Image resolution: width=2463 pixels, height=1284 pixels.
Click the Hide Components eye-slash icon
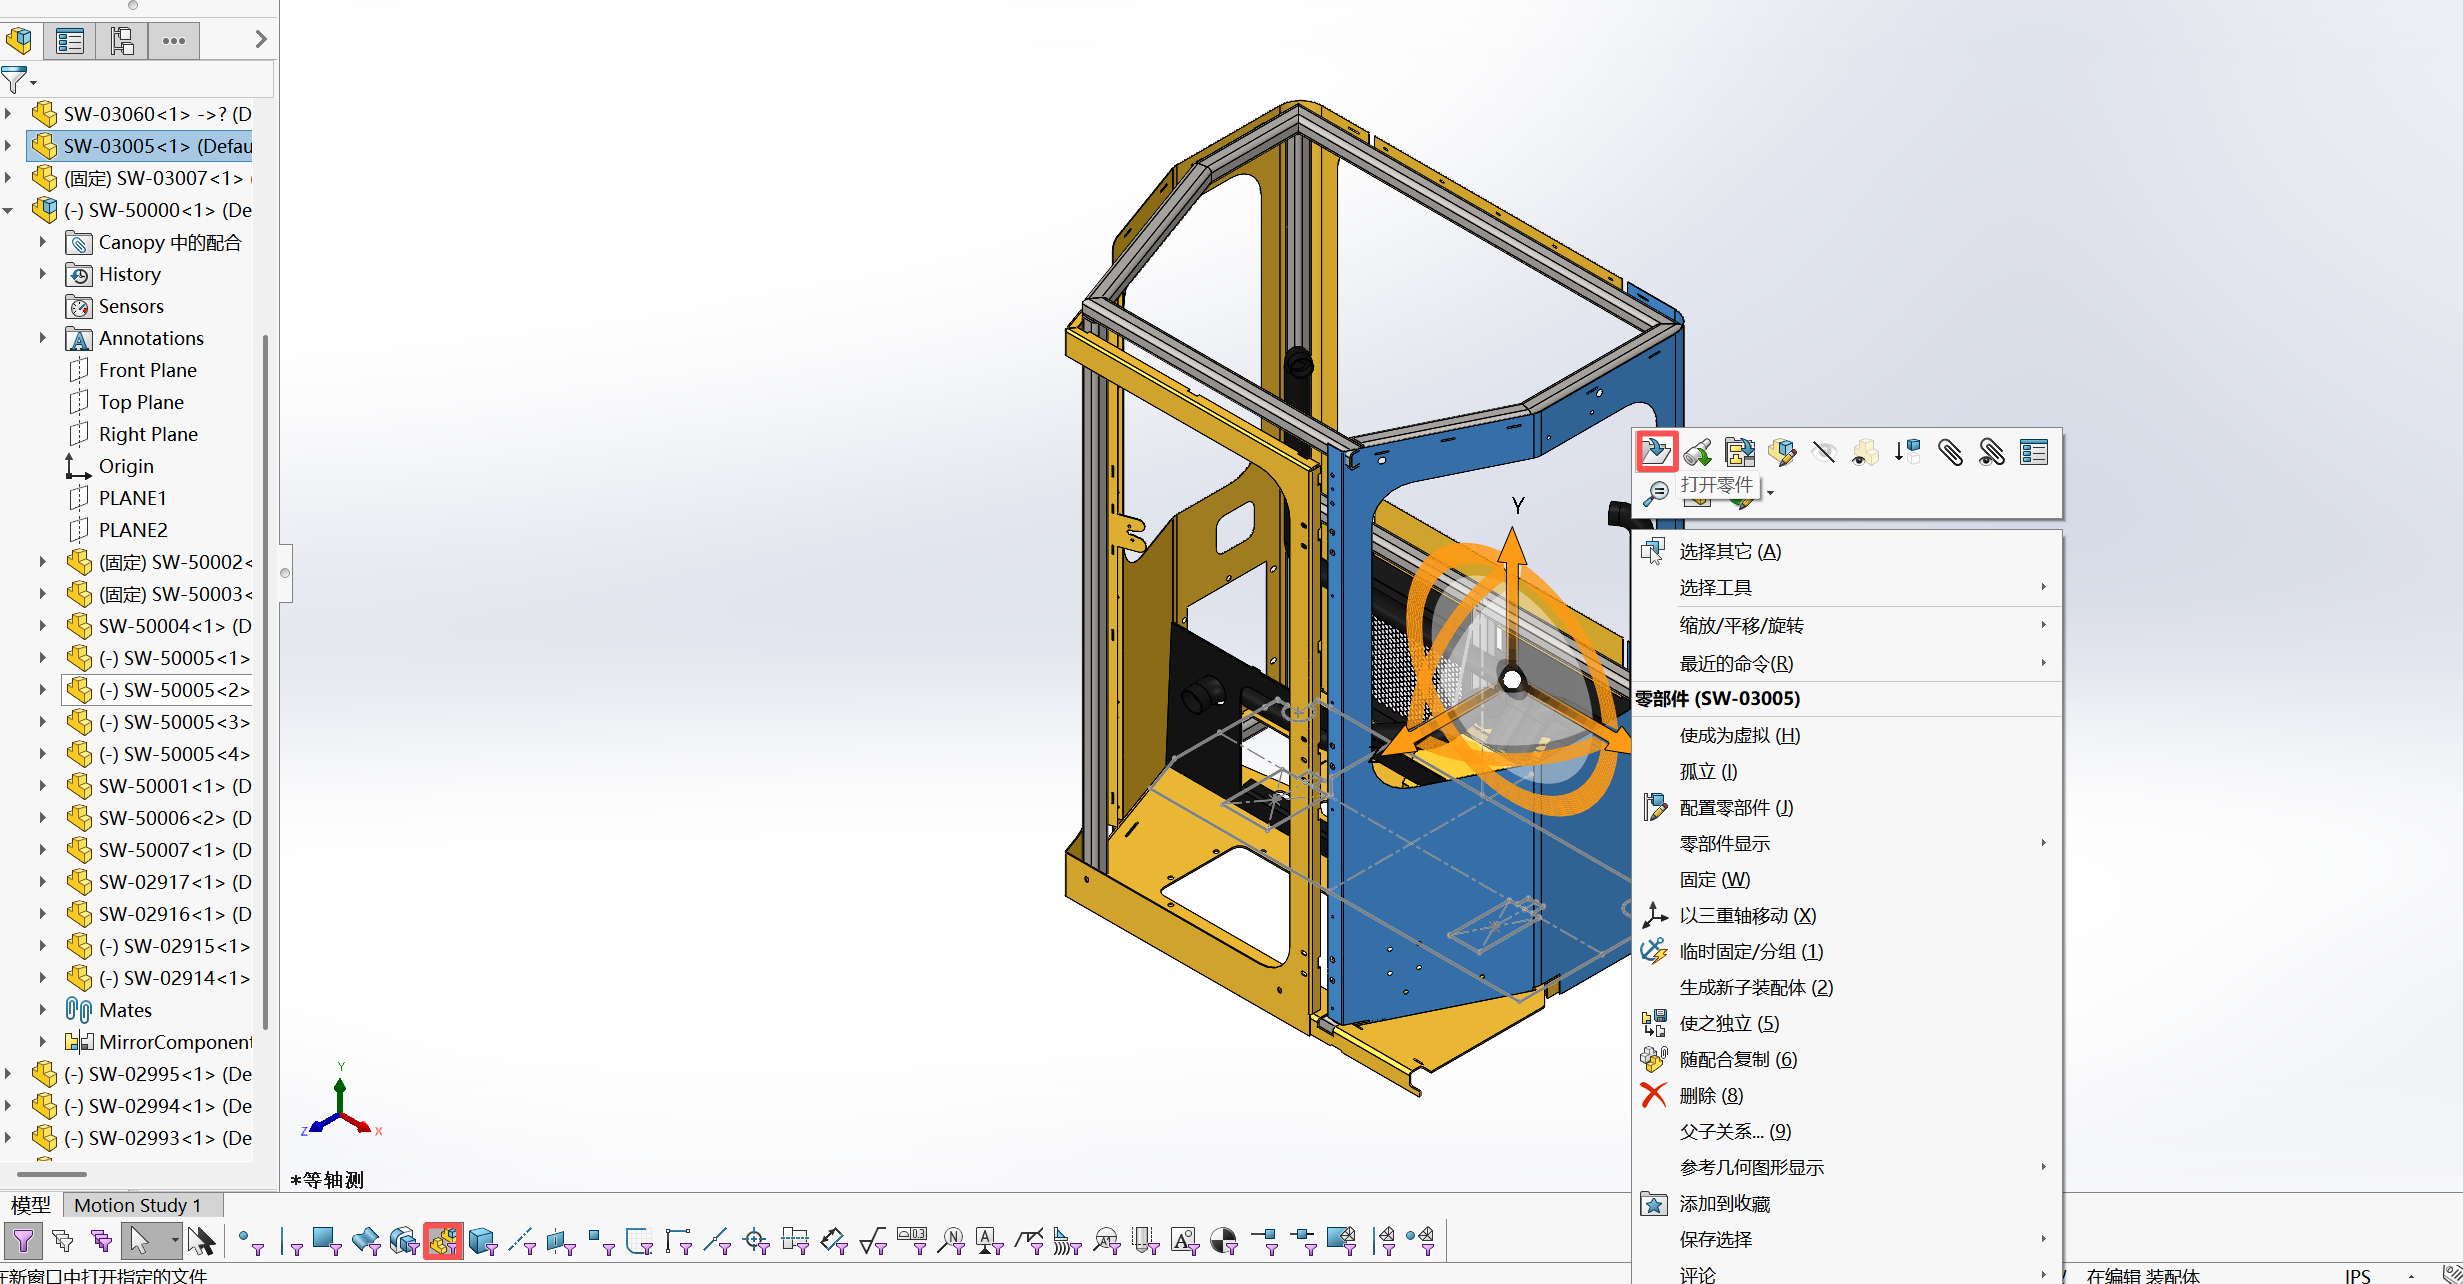click(1824, 452)
